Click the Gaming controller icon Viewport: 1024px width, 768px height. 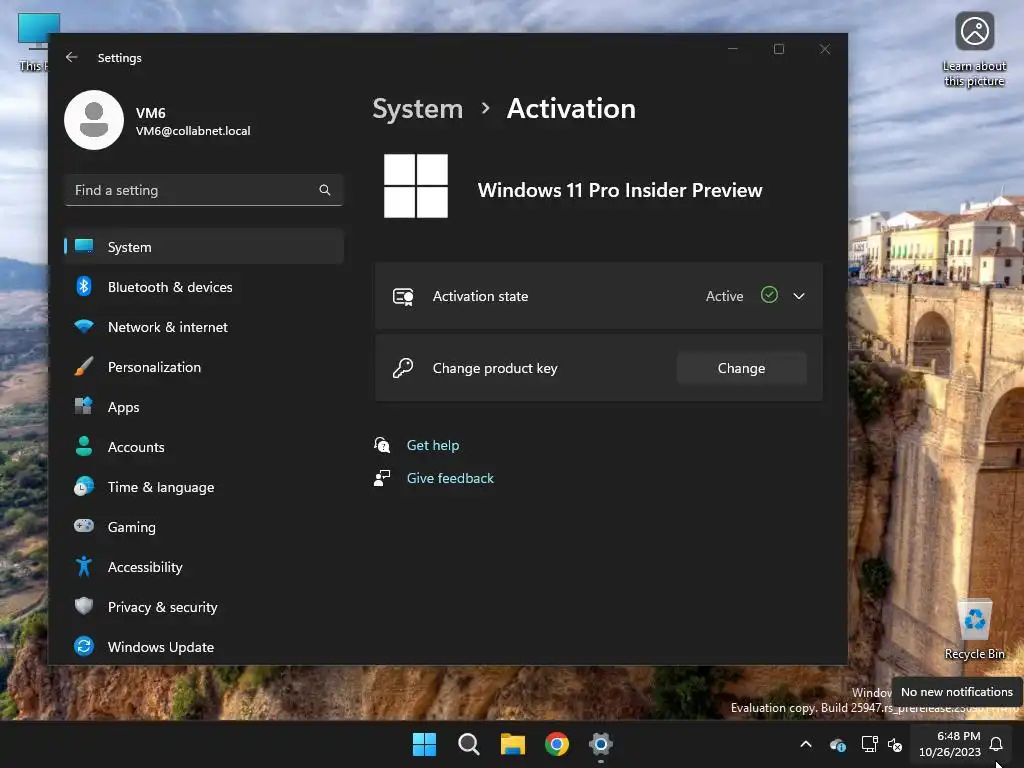[84, 526]
